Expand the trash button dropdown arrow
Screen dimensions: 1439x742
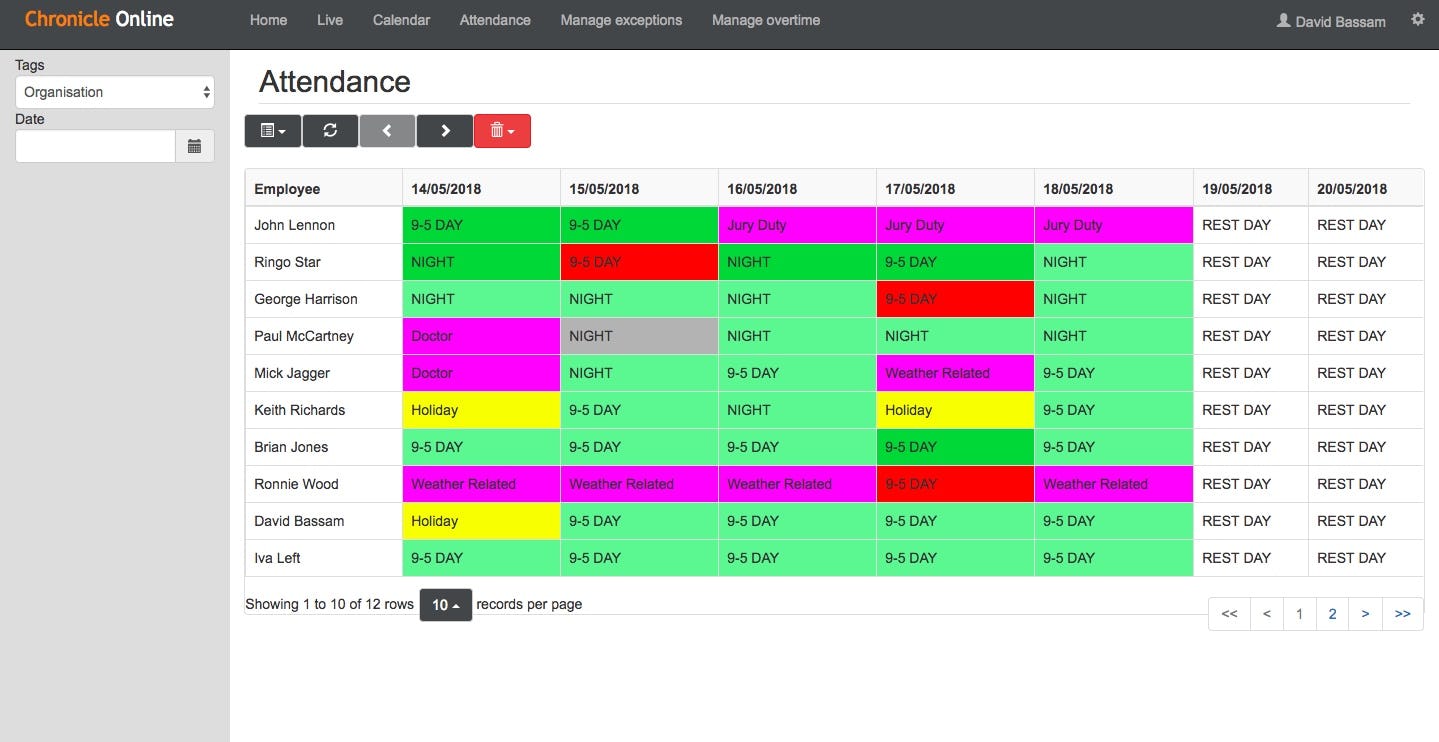(x=513, y=130)
